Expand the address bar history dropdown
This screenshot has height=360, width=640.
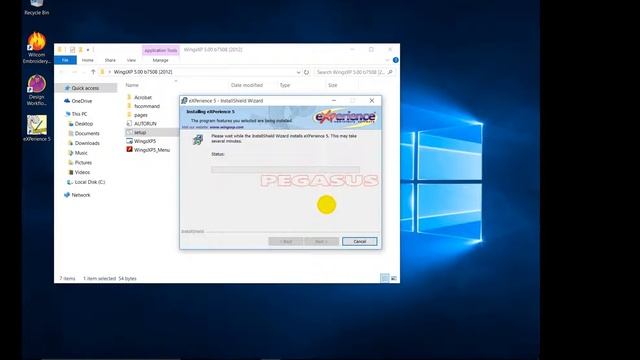(298, 72)
